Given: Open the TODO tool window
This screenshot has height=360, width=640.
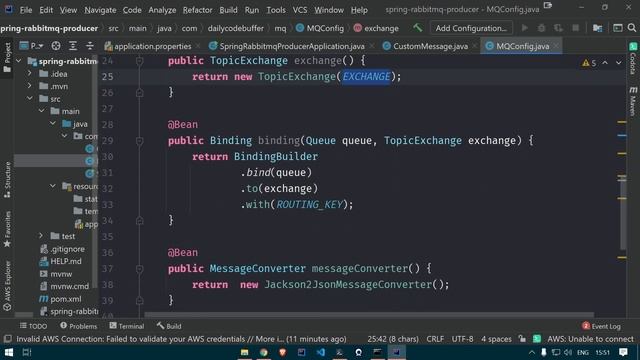Looking at the screenshot, I should [33, 326].
